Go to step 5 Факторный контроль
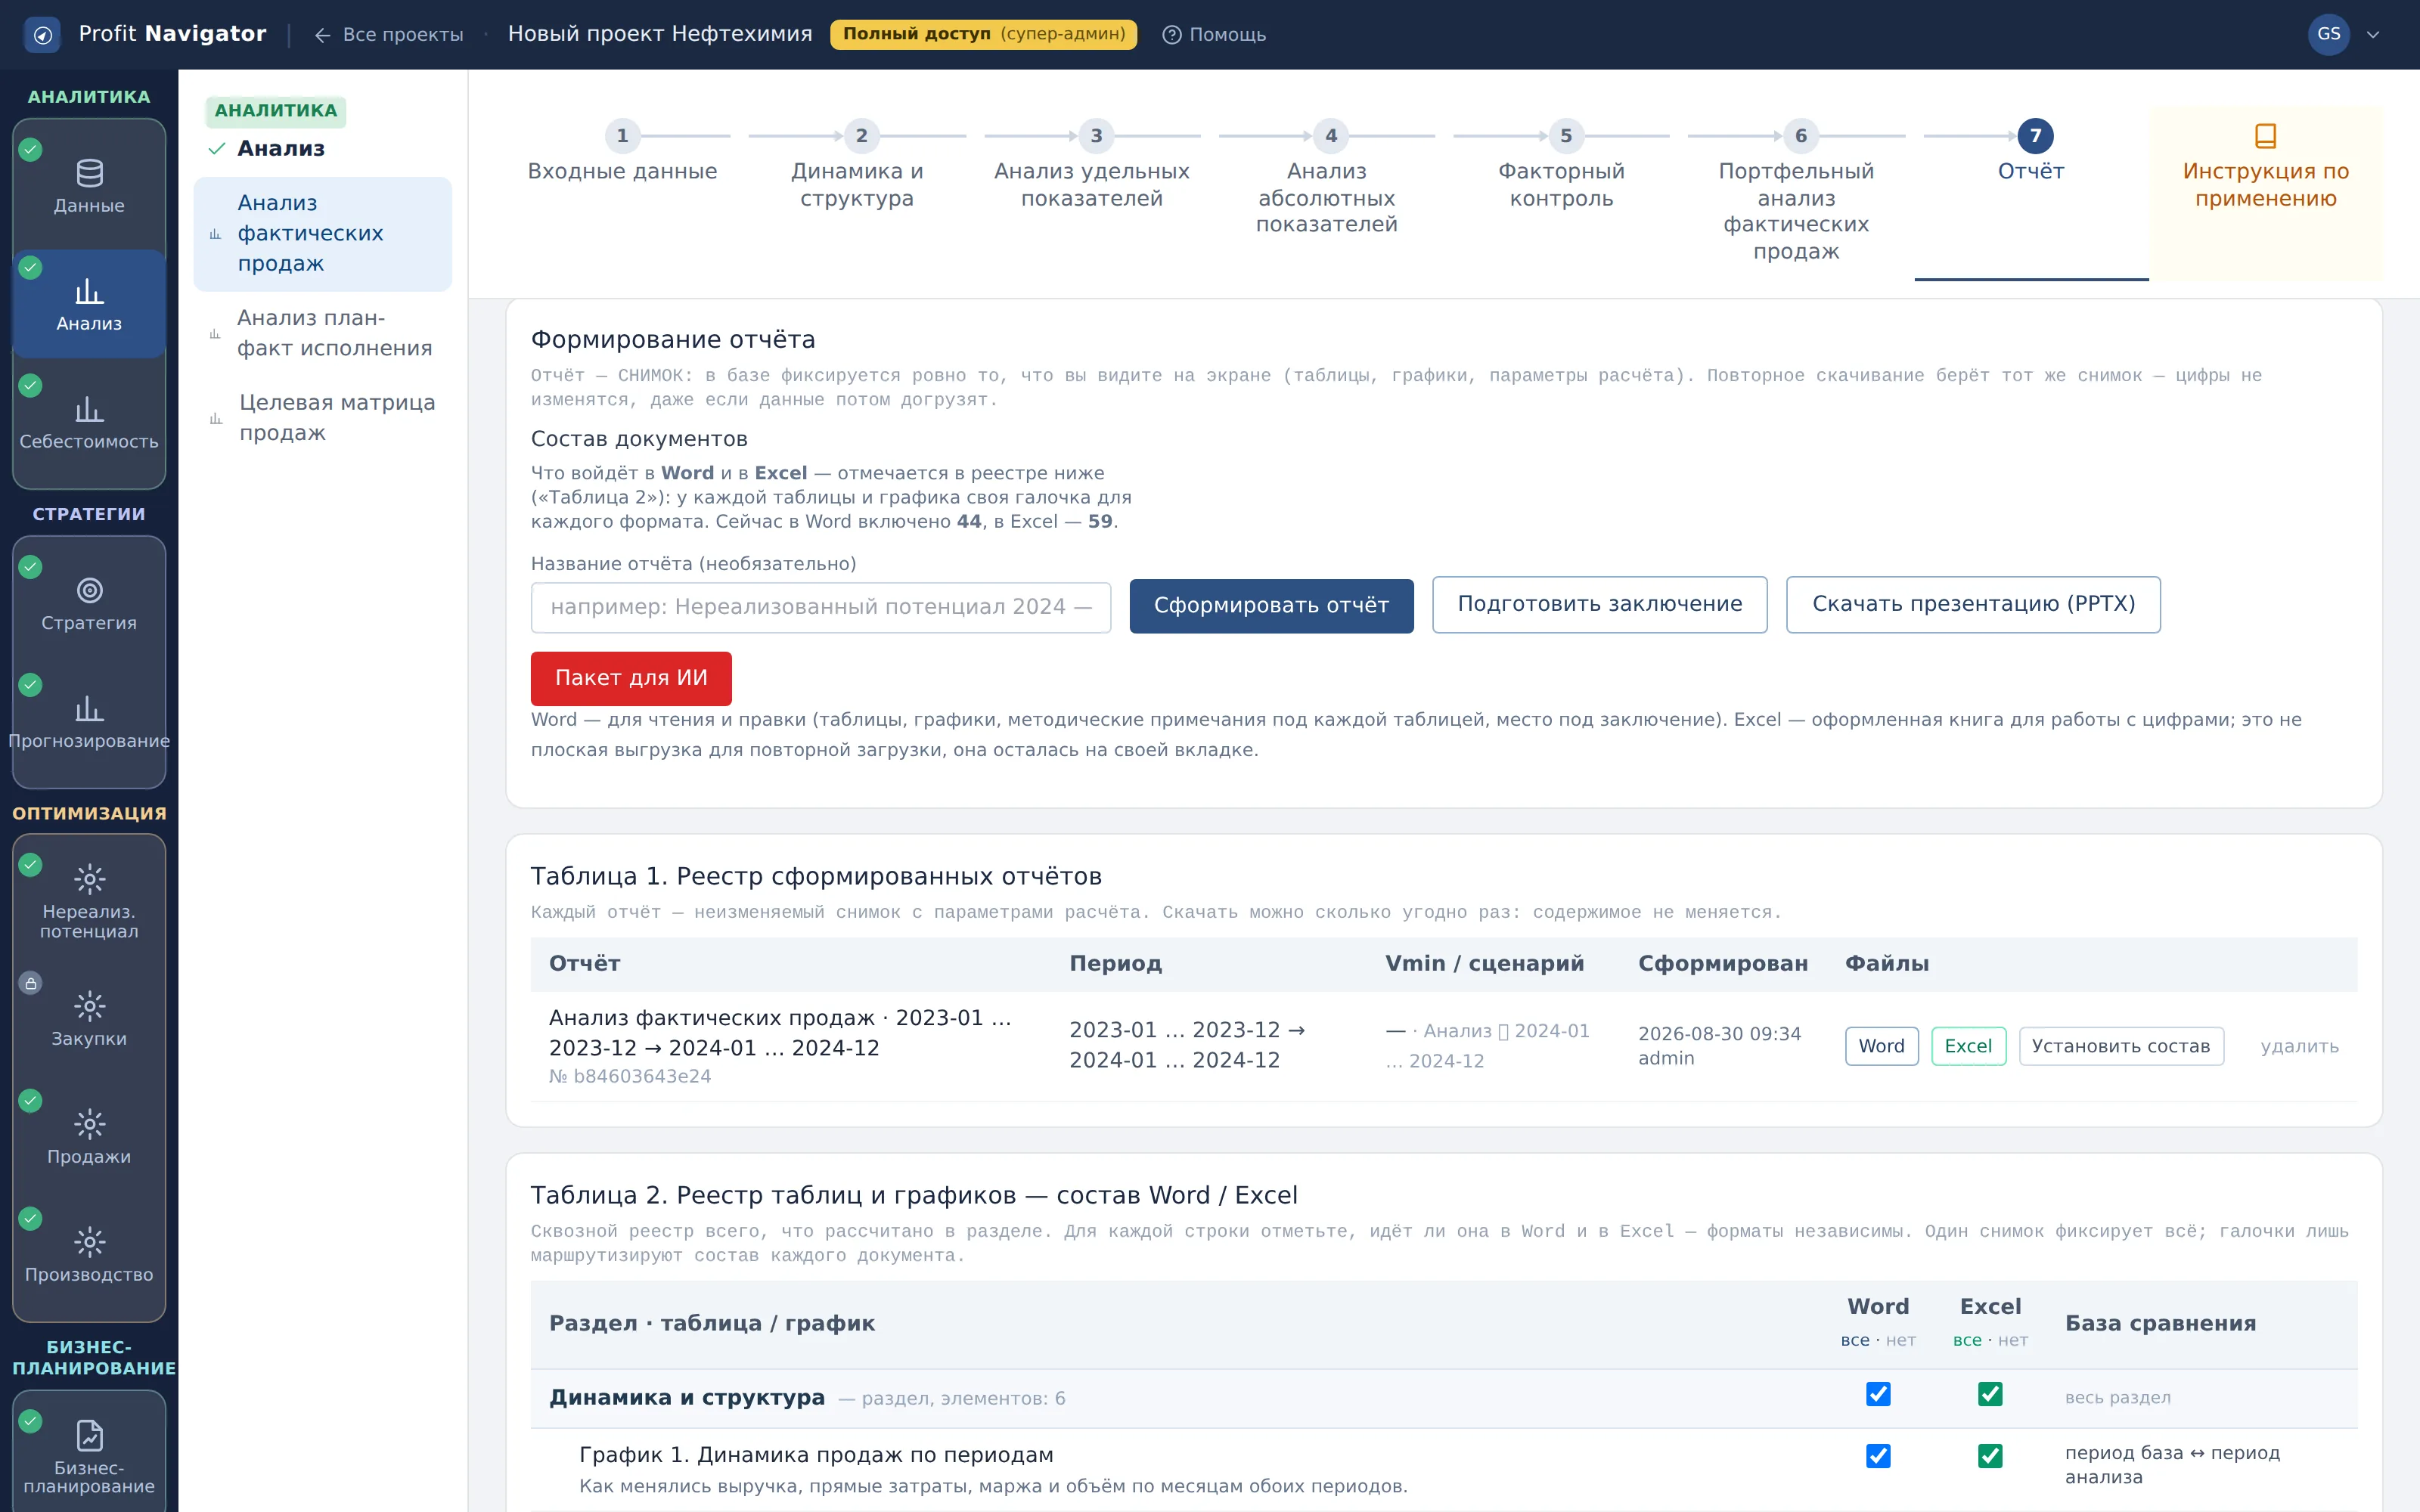The width and height of the screenshot is (2420, 1512). [1561, 168]
